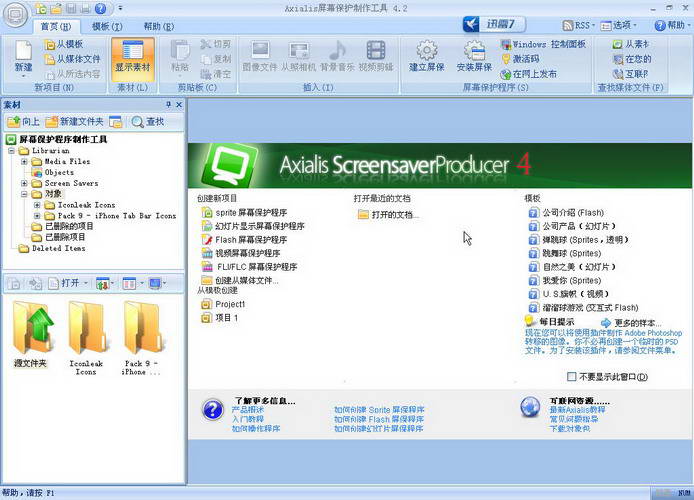Expand Pack 9 - iPhone Tab Bar Icons node
The height and width of the screenshot is (500, 694).
(x=38, y=216)
